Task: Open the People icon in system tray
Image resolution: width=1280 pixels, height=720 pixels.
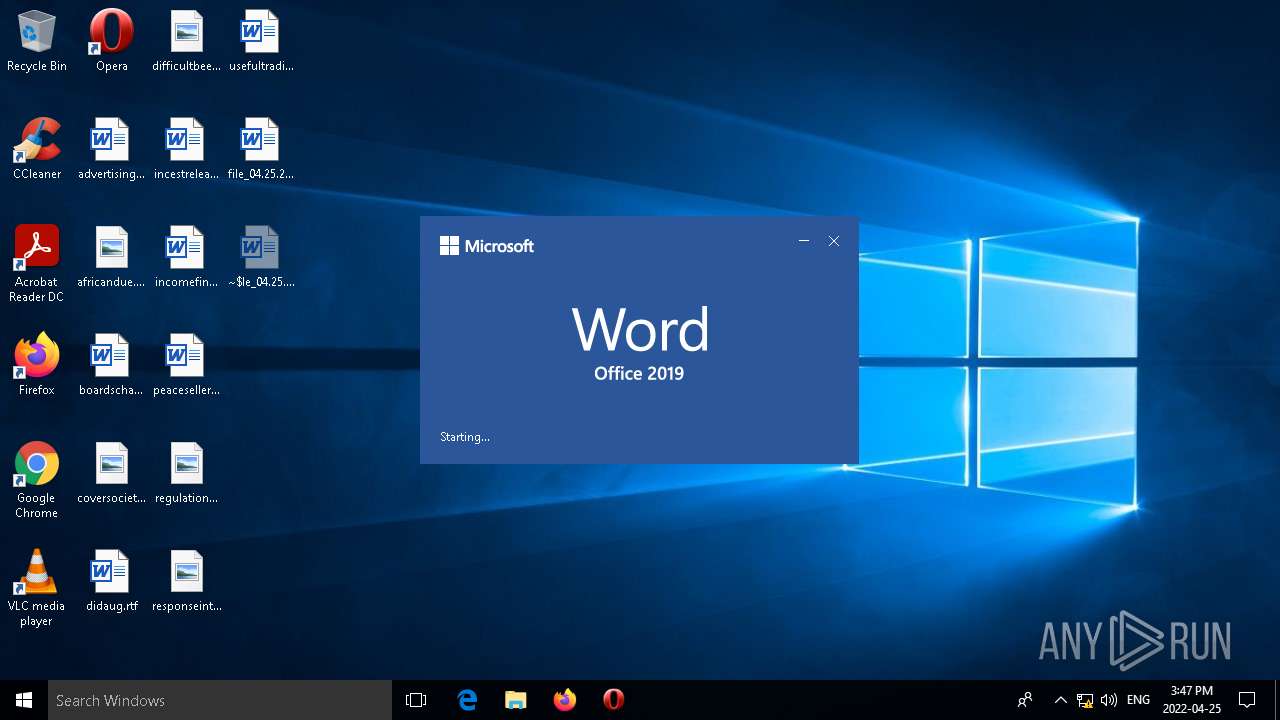Action: pos(1025,700)
